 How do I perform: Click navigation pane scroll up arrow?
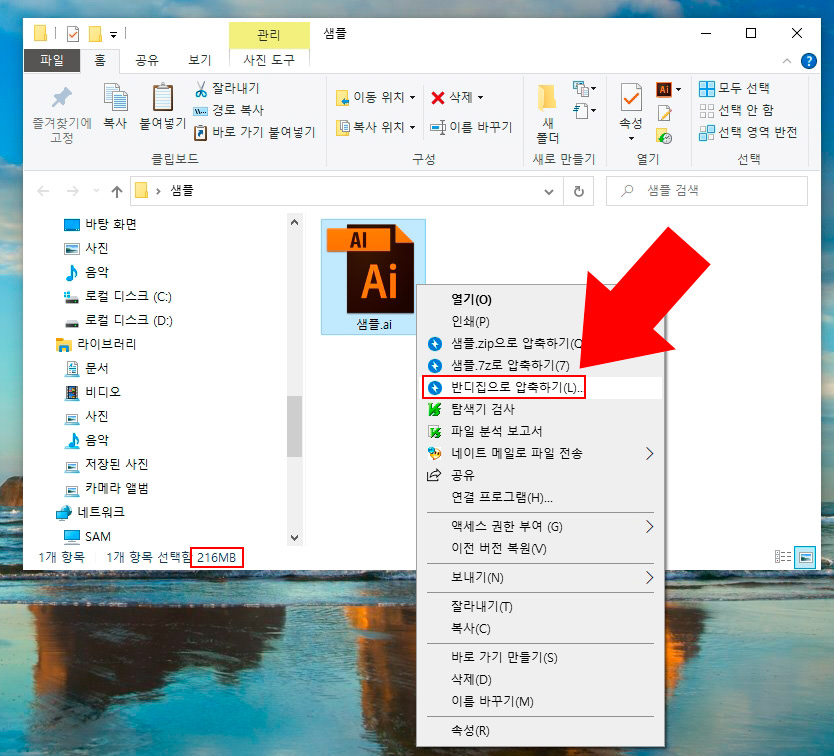point(295,222)
